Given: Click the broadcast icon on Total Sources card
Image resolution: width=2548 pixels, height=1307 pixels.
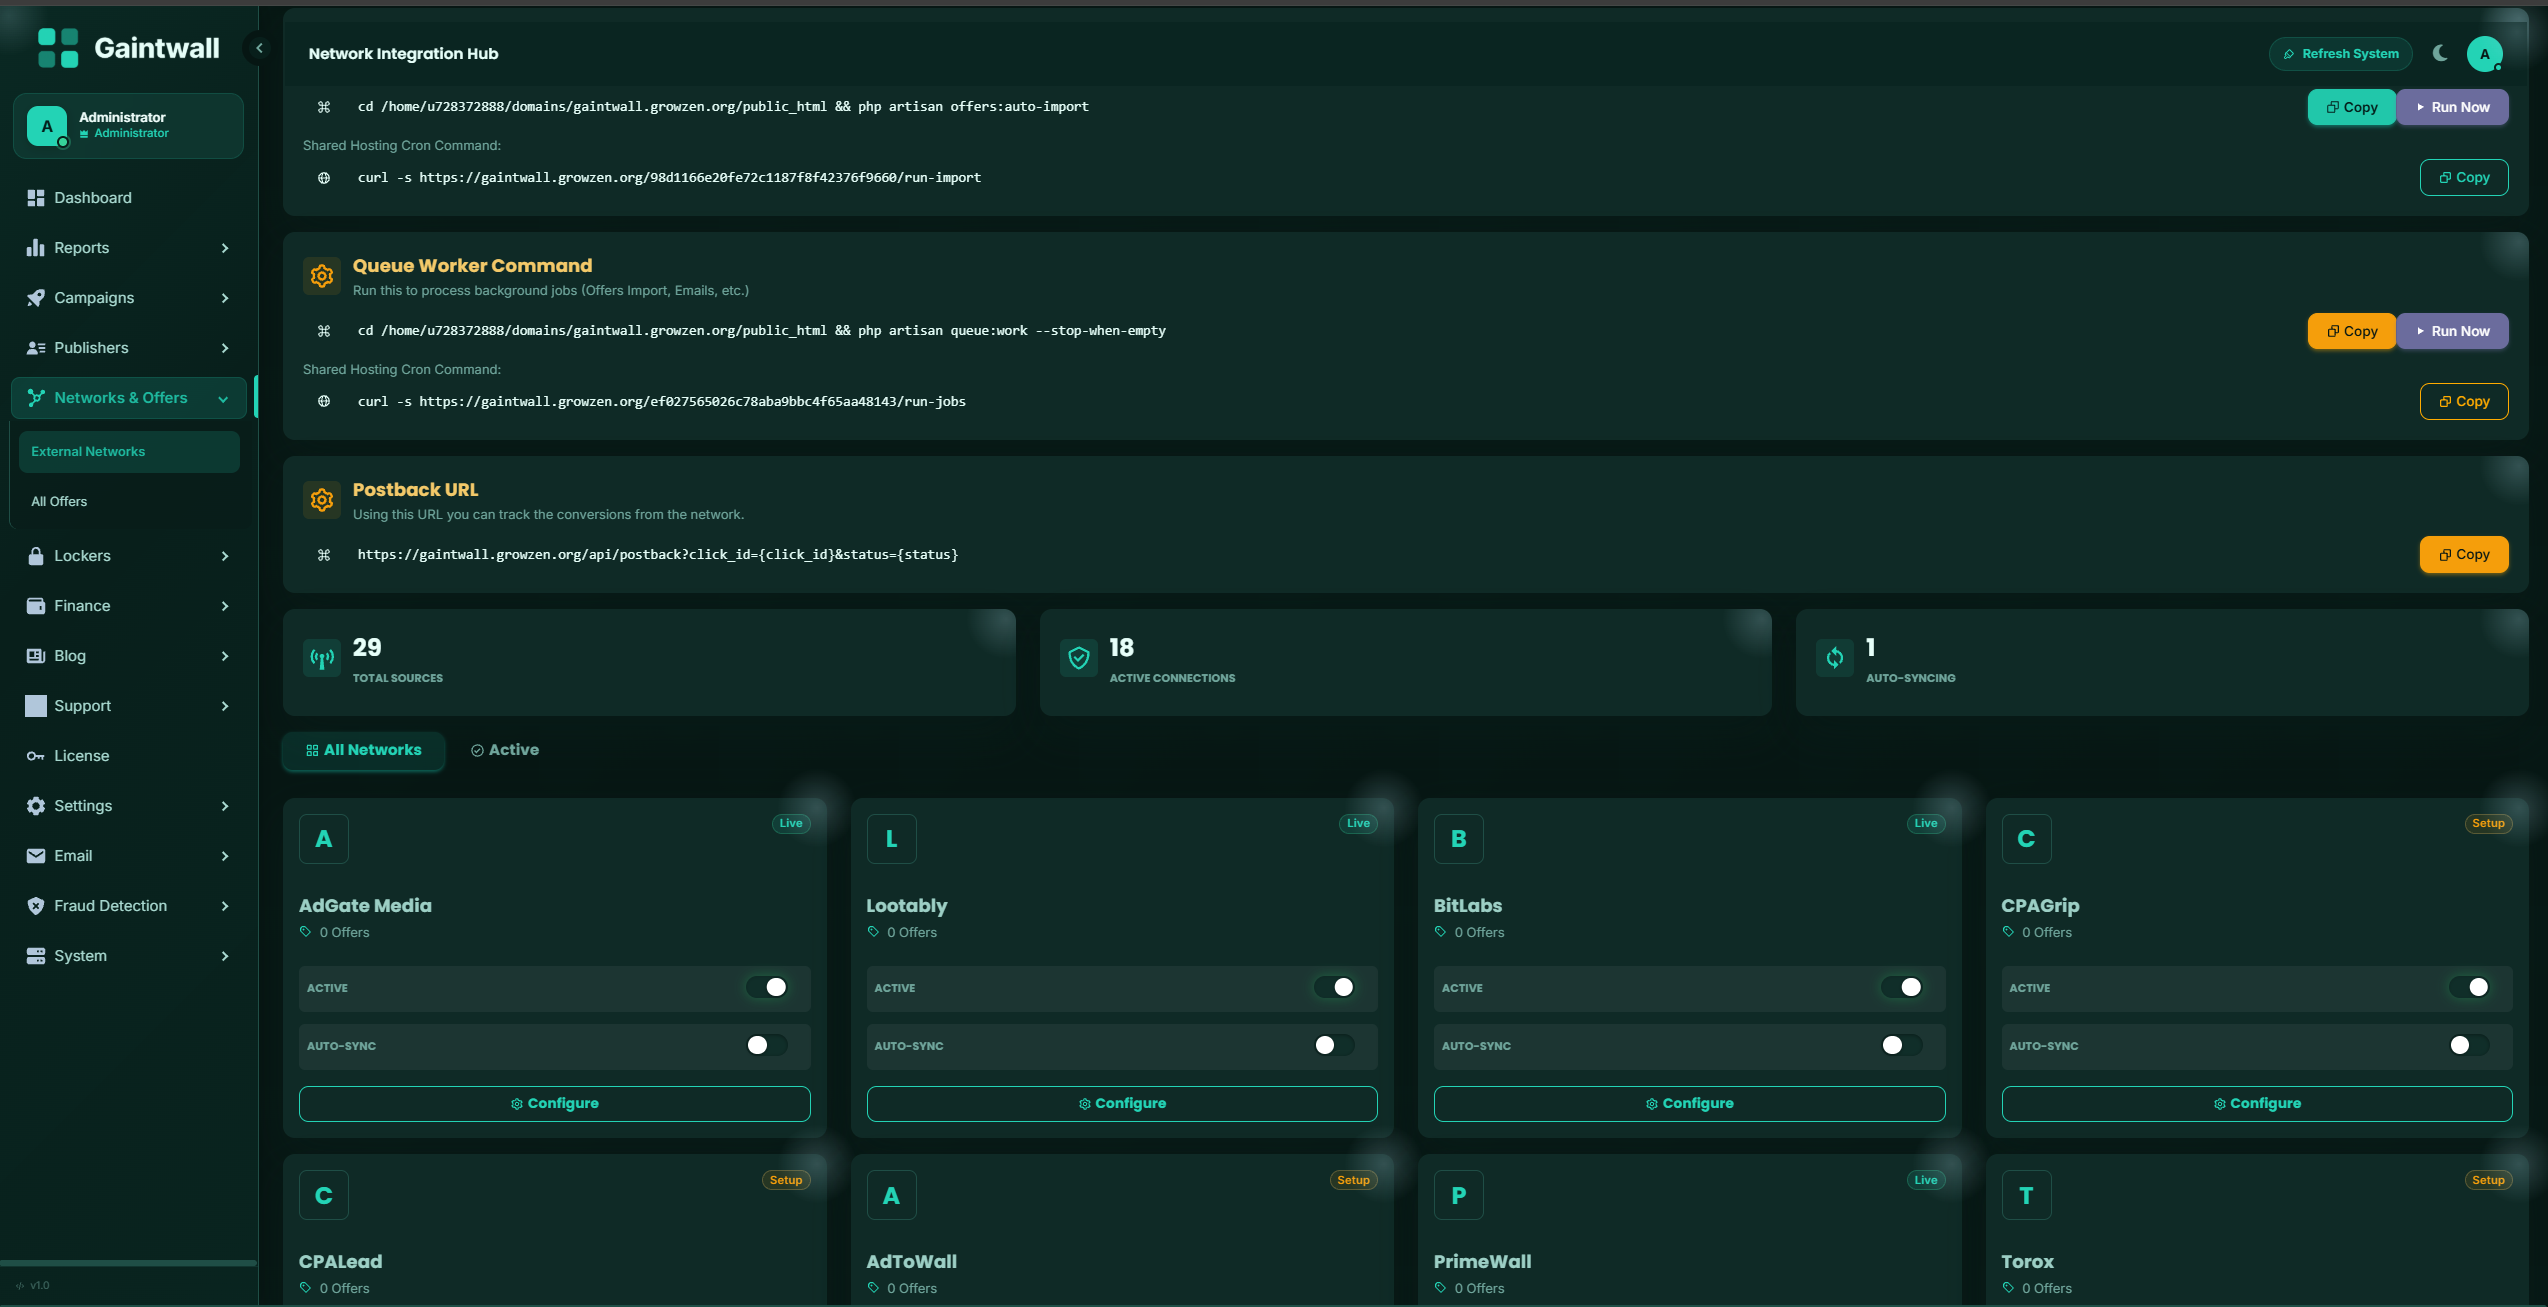Looking at the screenshot, I should click(320, 658).
